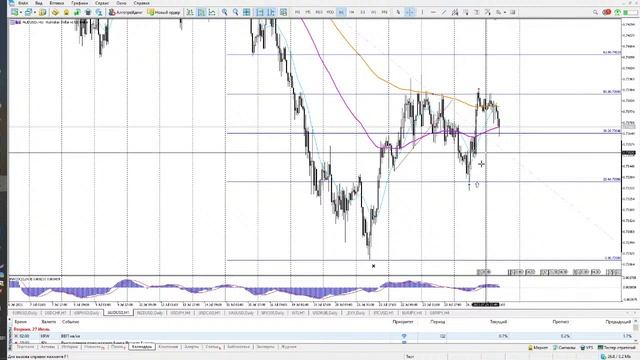Open the Вид menu

(x=39, y=3)
